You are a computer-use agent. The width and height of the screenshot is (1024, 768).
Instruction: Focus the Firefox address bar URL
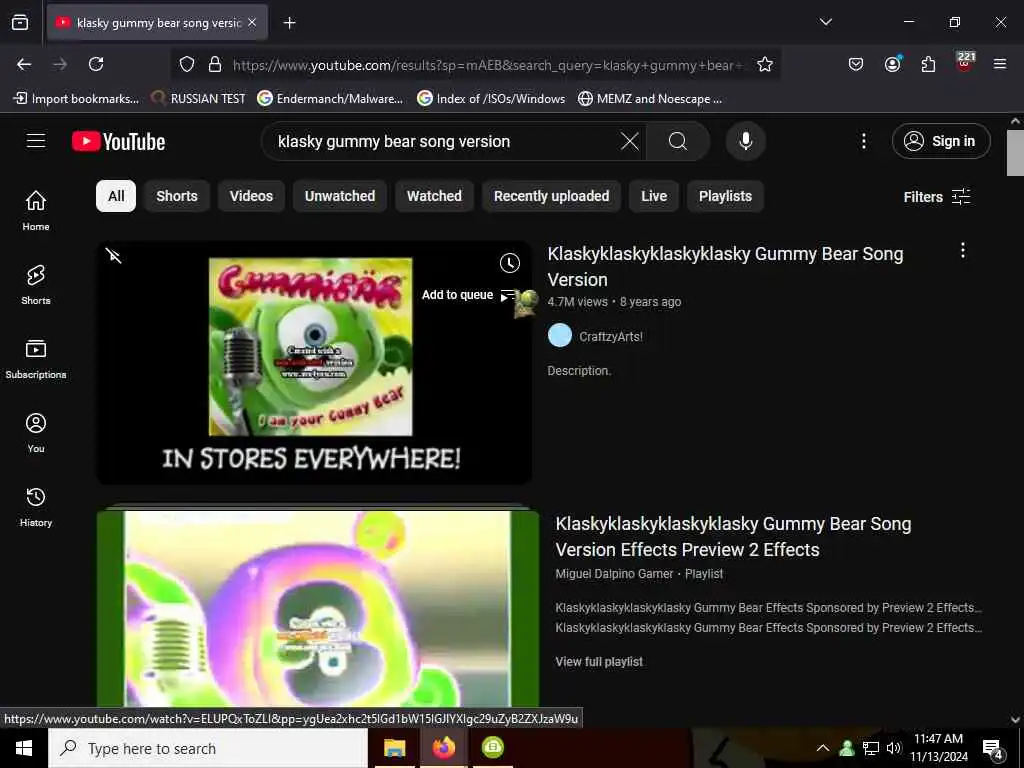tap(487, 65)
